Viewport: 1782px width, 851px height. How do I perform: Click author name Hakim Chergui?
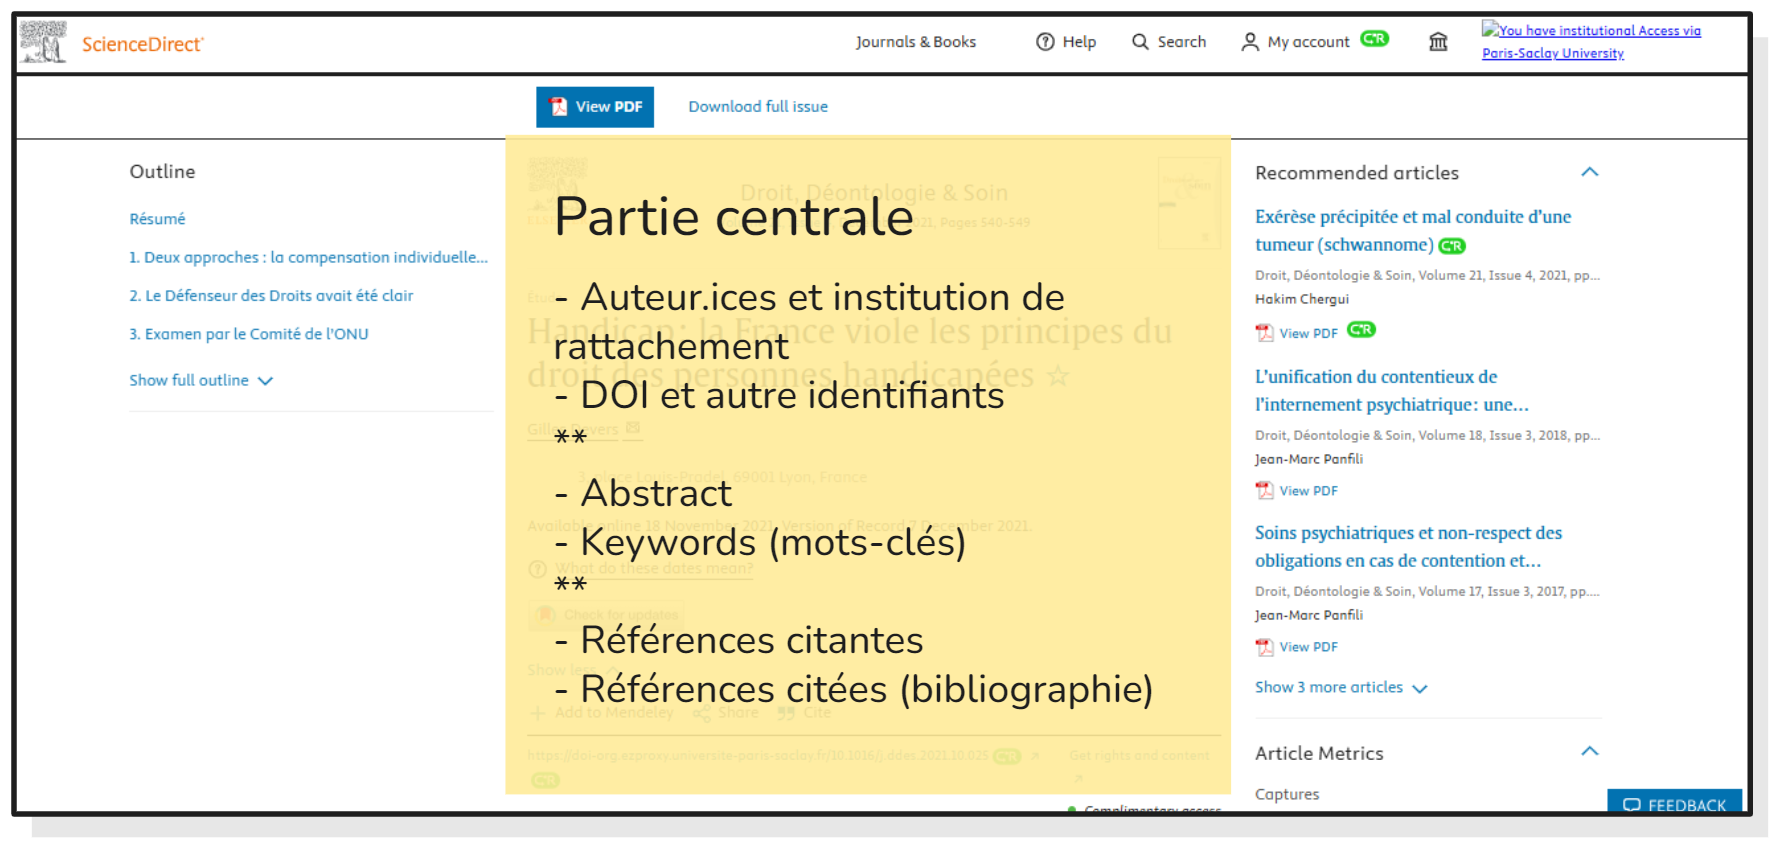tap(1302, 299)
